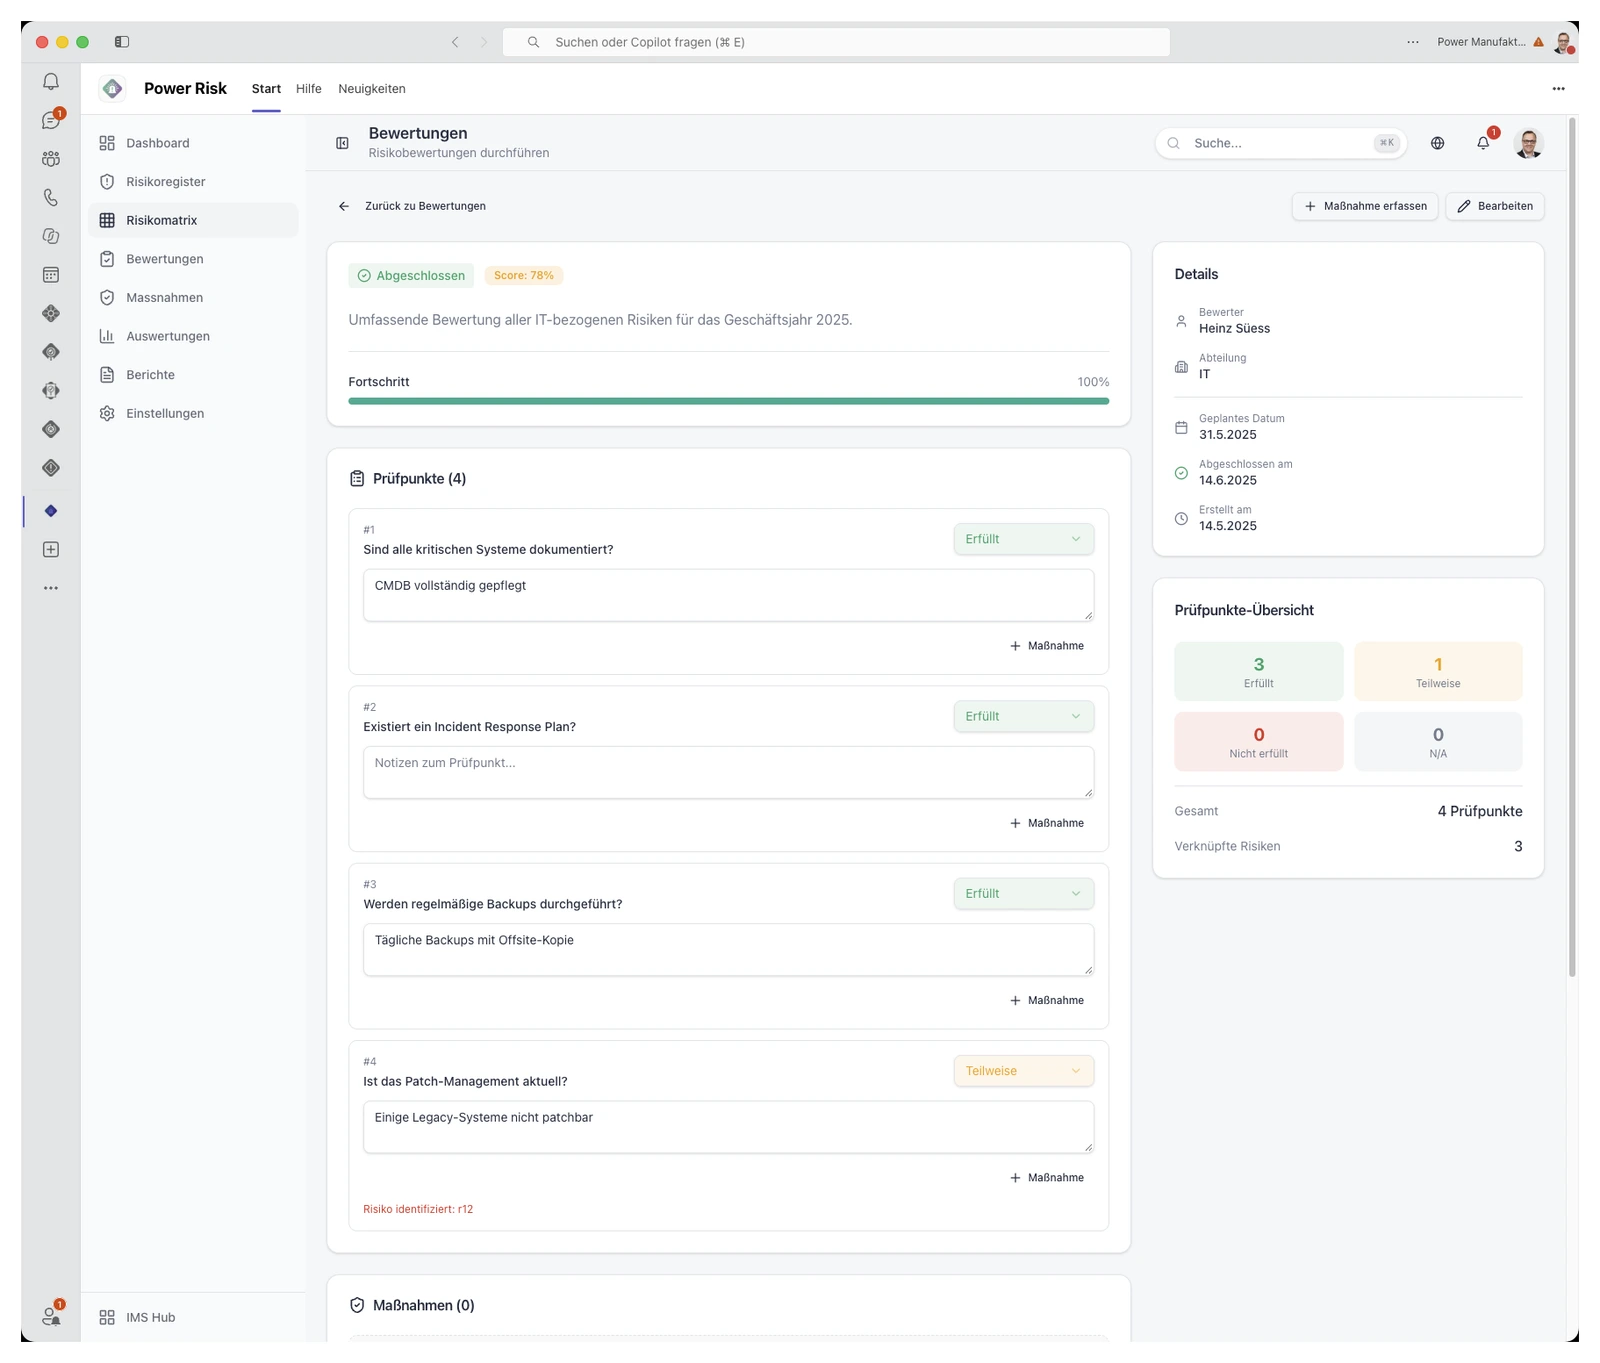Open more apps ellipsis in left rail

[x=51, y=588]
